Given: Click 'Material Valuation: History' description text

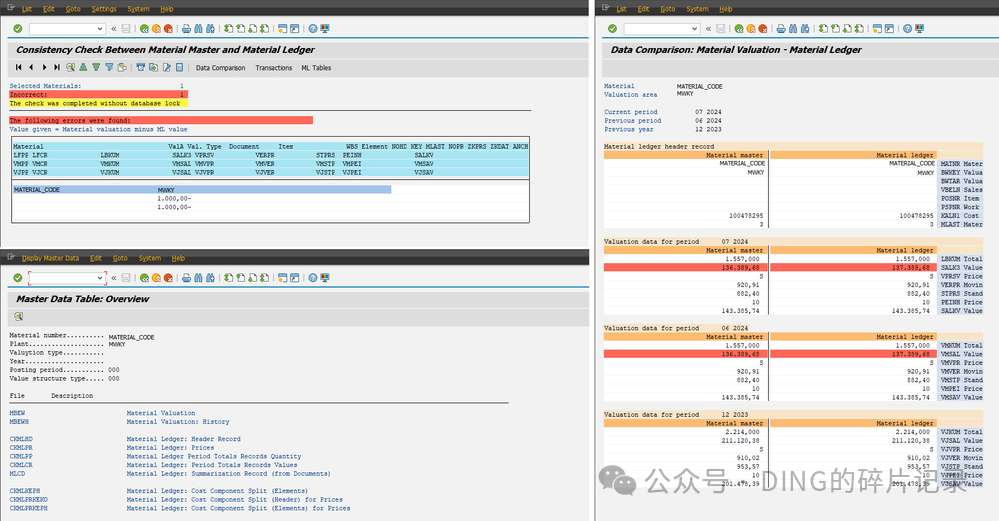Looking at the screenshot, I should (x=178, y=422).
